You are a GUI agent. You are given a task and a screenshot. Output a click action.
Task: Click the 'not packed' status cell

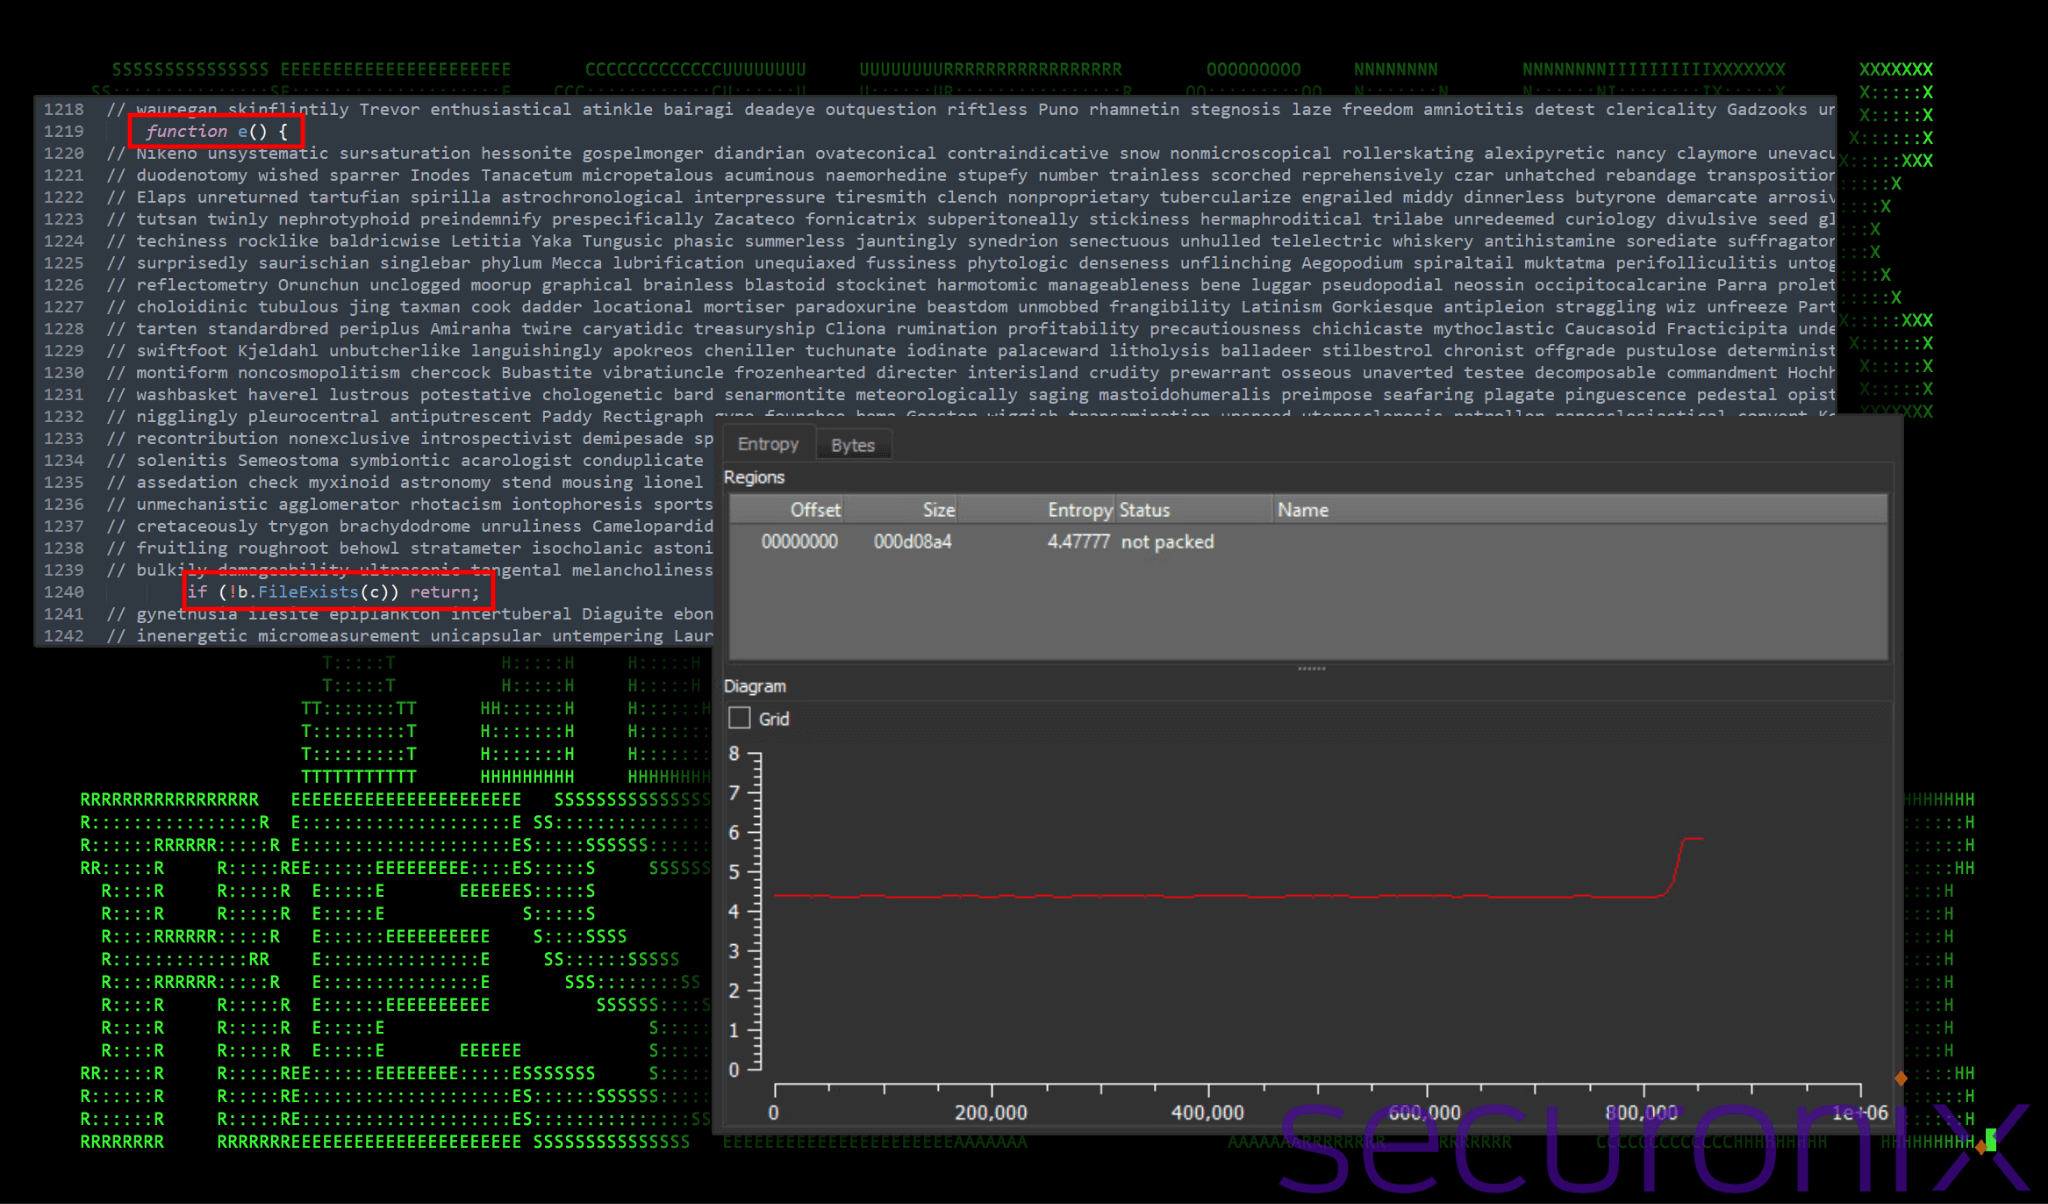click(x=1167, y=542)
